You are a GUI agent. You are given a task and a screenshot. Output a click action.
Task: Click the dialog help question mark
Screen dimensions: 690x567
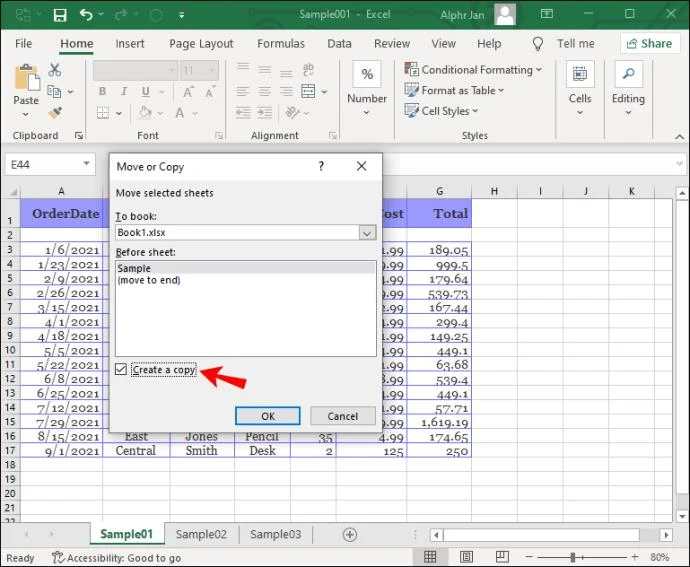(321, 166)
